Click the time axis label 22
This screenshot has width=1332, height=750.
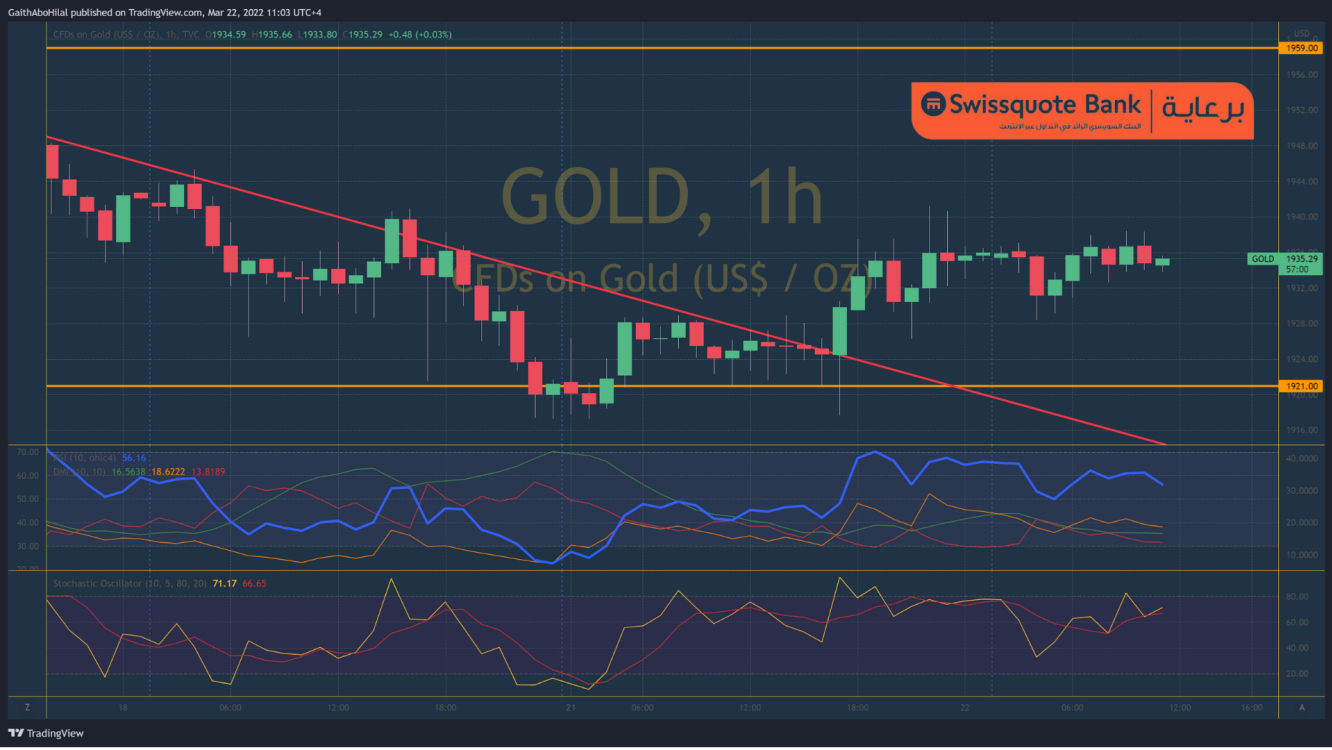coord(965,707)
